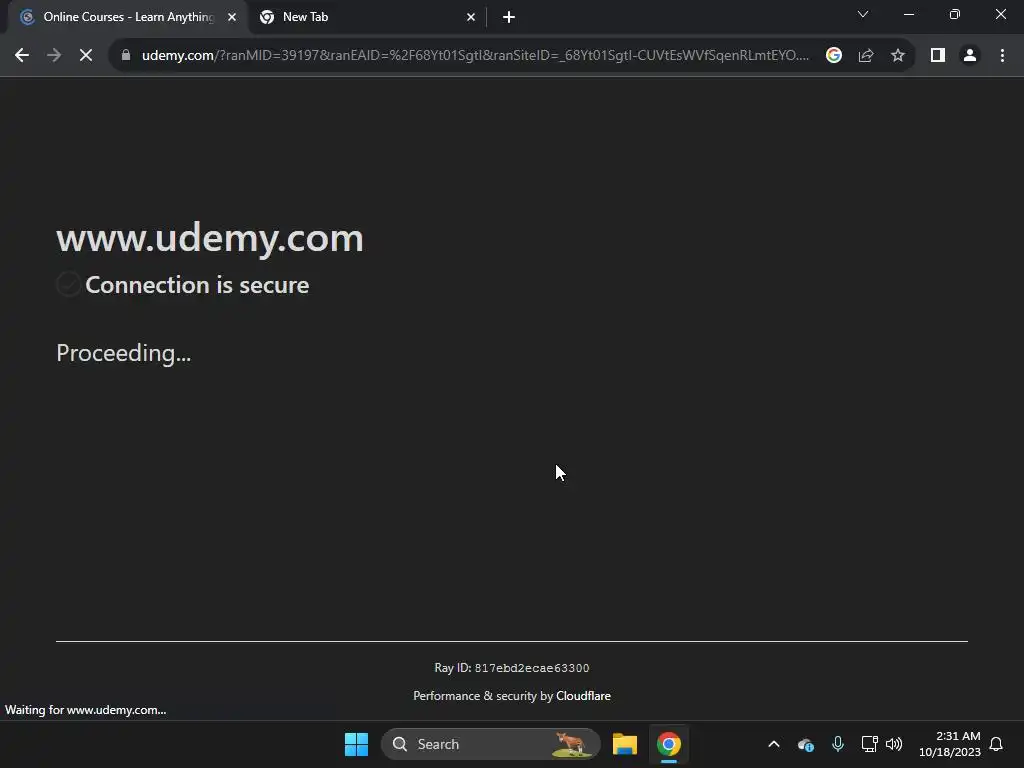The width and height of the screenshot is (1024, 768).
Task: Select the Online Courses - Learn Anything tab
Action: (x=128, y=17)
